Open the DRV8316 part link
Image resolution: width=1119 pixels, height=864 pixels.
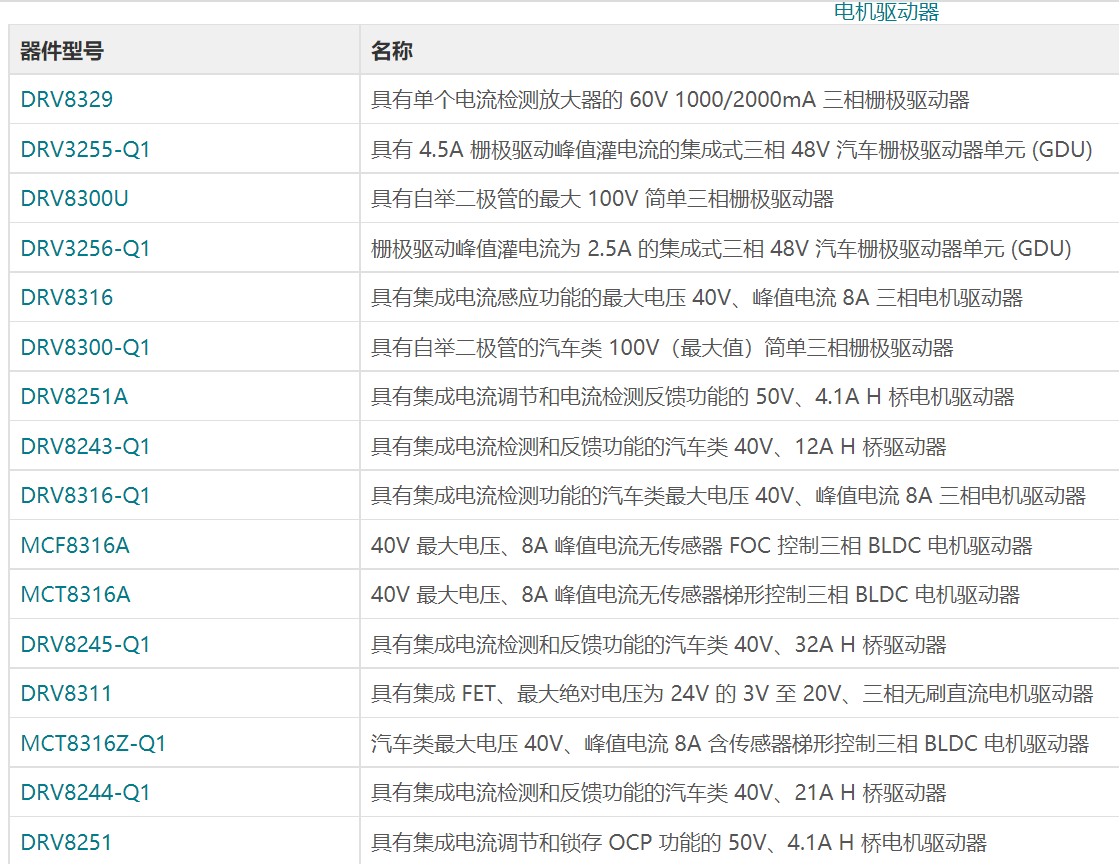[x=66, y=298]
